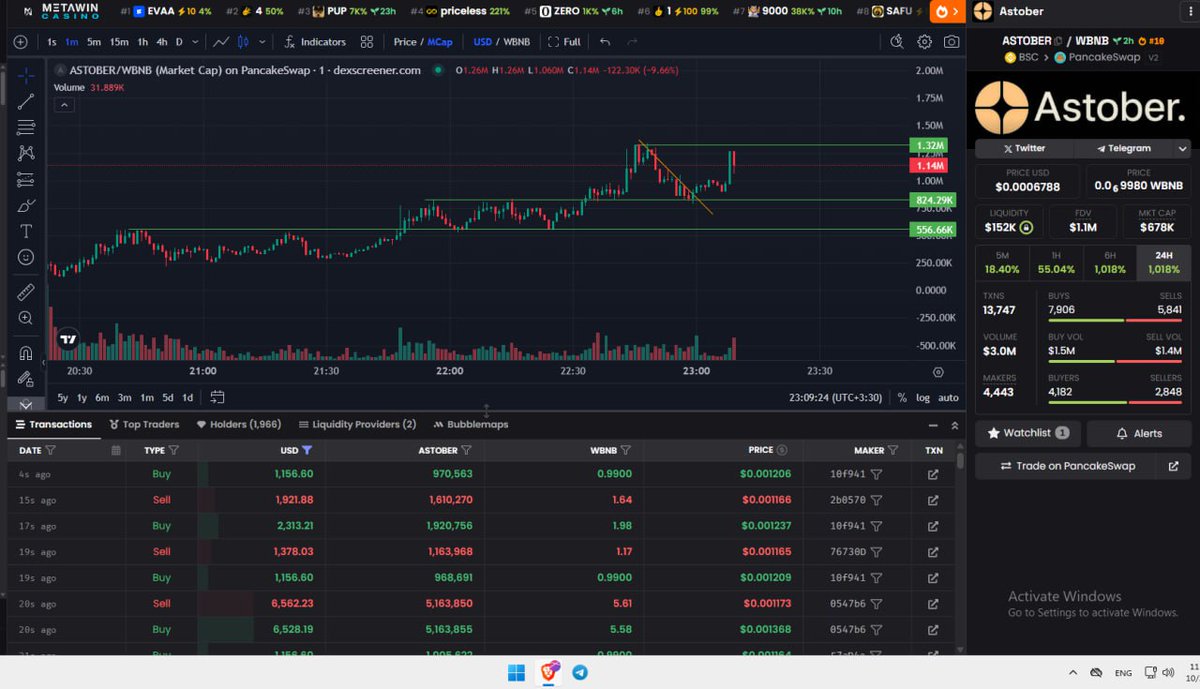This screenshot has width=1200, height=689.
Task: Add Astober to Watchlist
Action: pyautogui.click(x=1028, y=433)
